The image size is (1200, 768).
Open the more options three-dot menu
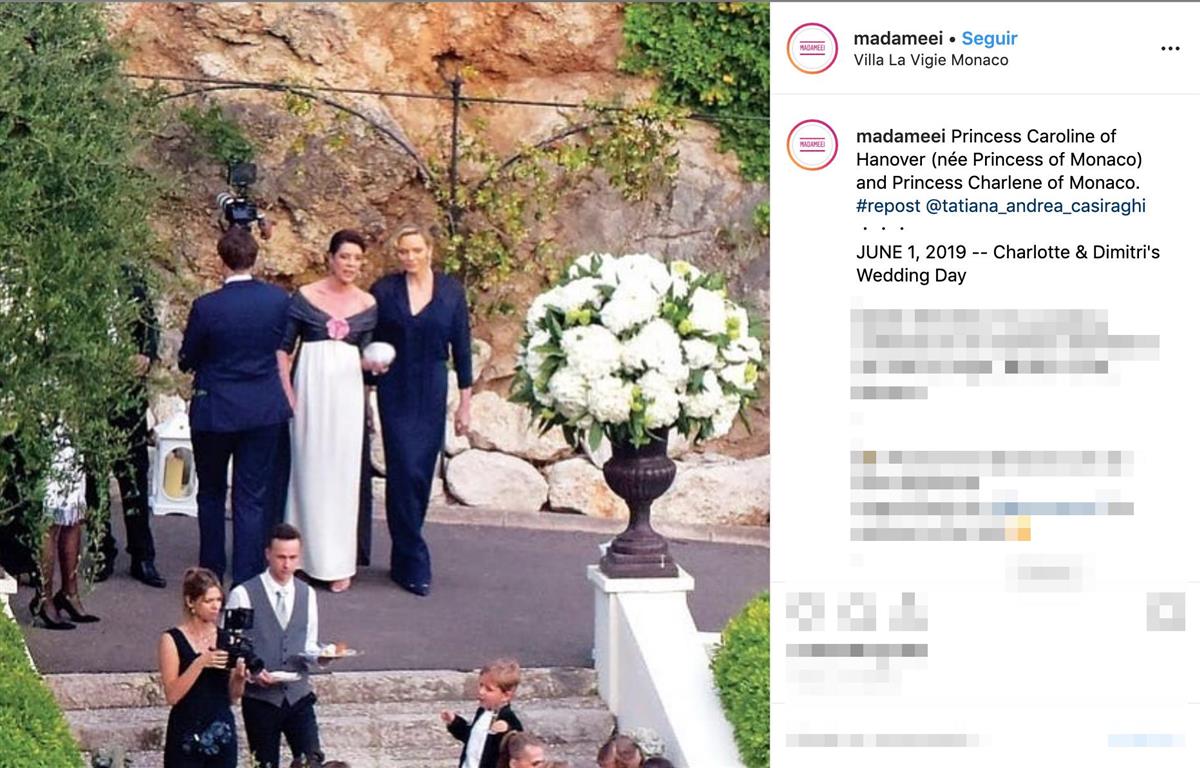[1170, 49]
